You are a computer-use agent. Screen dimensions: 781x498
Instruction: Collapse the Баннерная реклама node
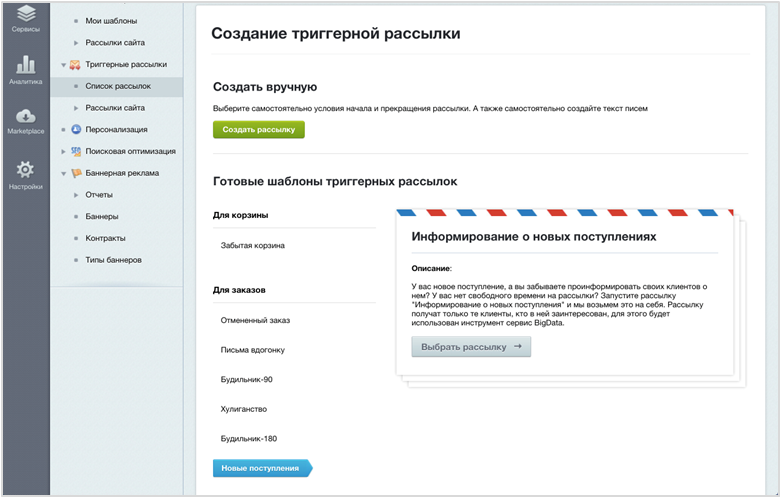coord(63,173)
